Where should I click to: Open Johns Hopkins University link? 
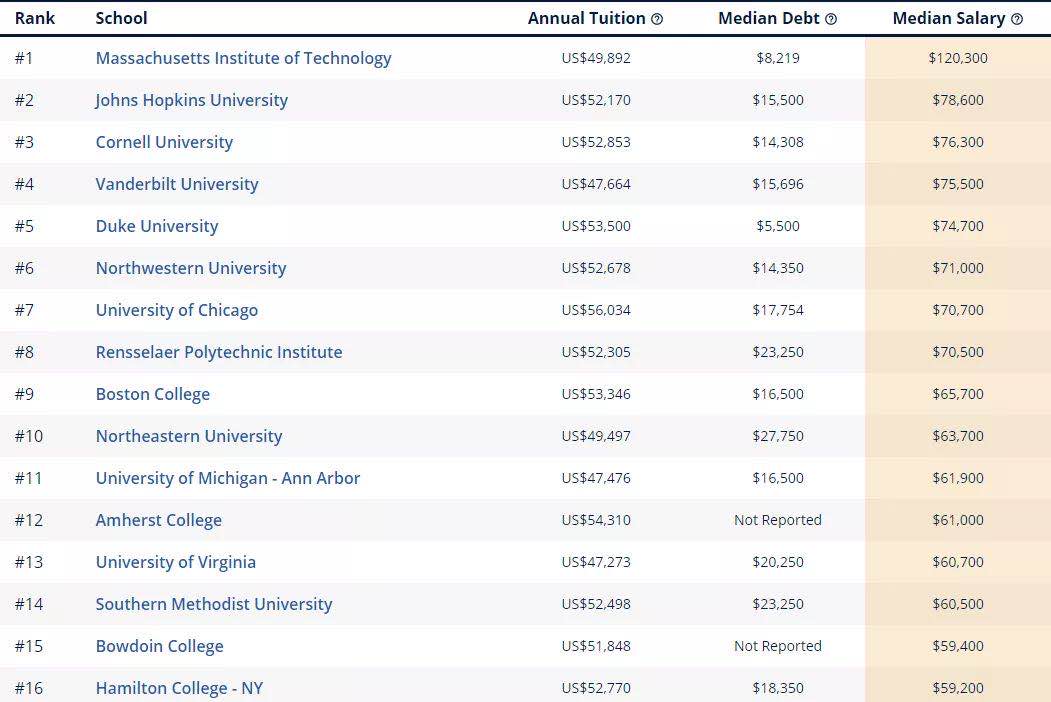[192, 100]
